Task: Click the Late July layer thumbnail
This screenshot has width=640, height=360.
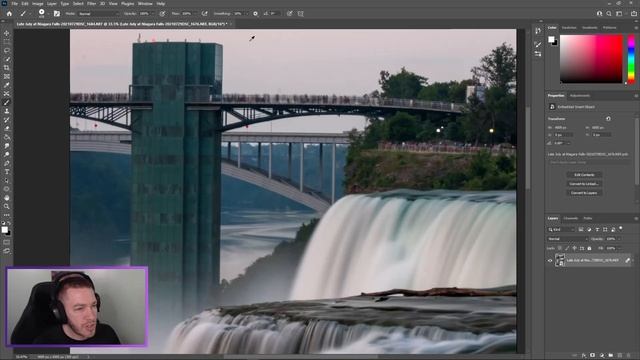Action: 560,260
